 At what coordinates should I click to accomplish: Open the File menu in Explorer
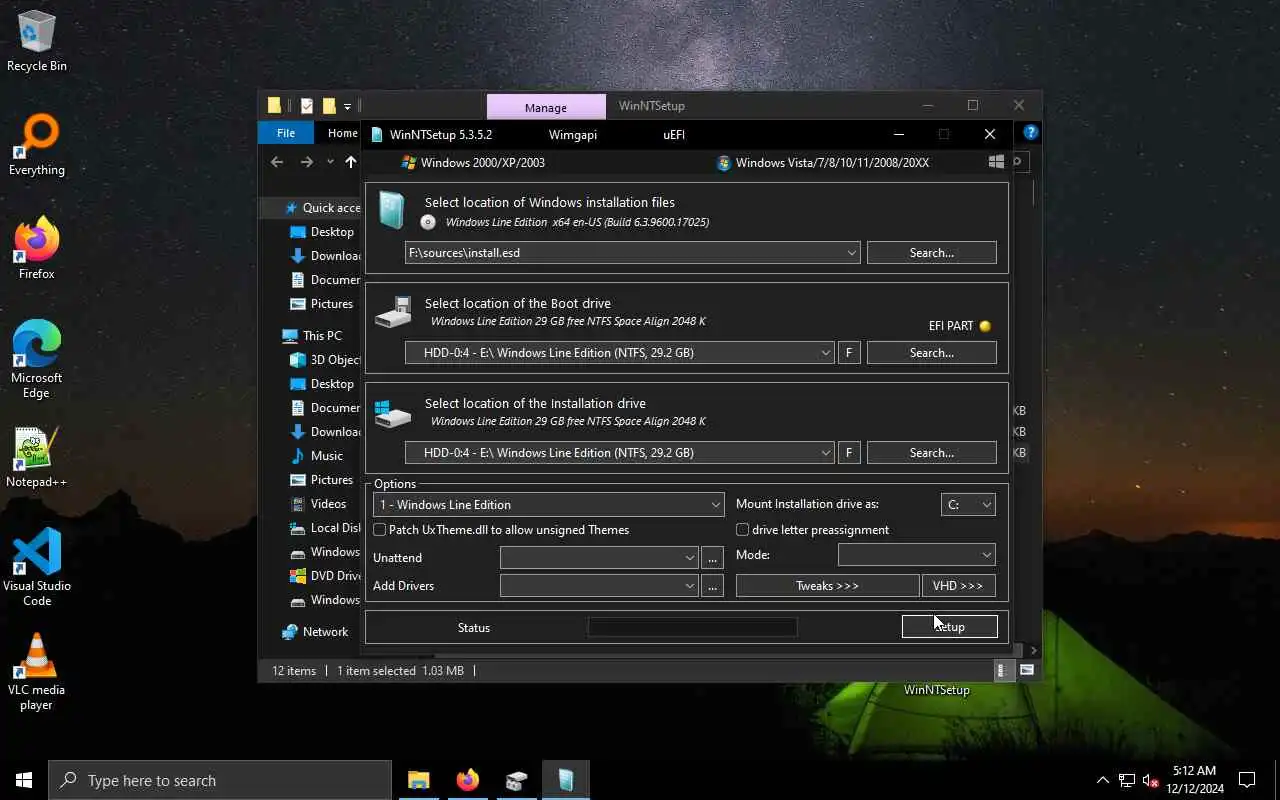click(x=286, y=133)
